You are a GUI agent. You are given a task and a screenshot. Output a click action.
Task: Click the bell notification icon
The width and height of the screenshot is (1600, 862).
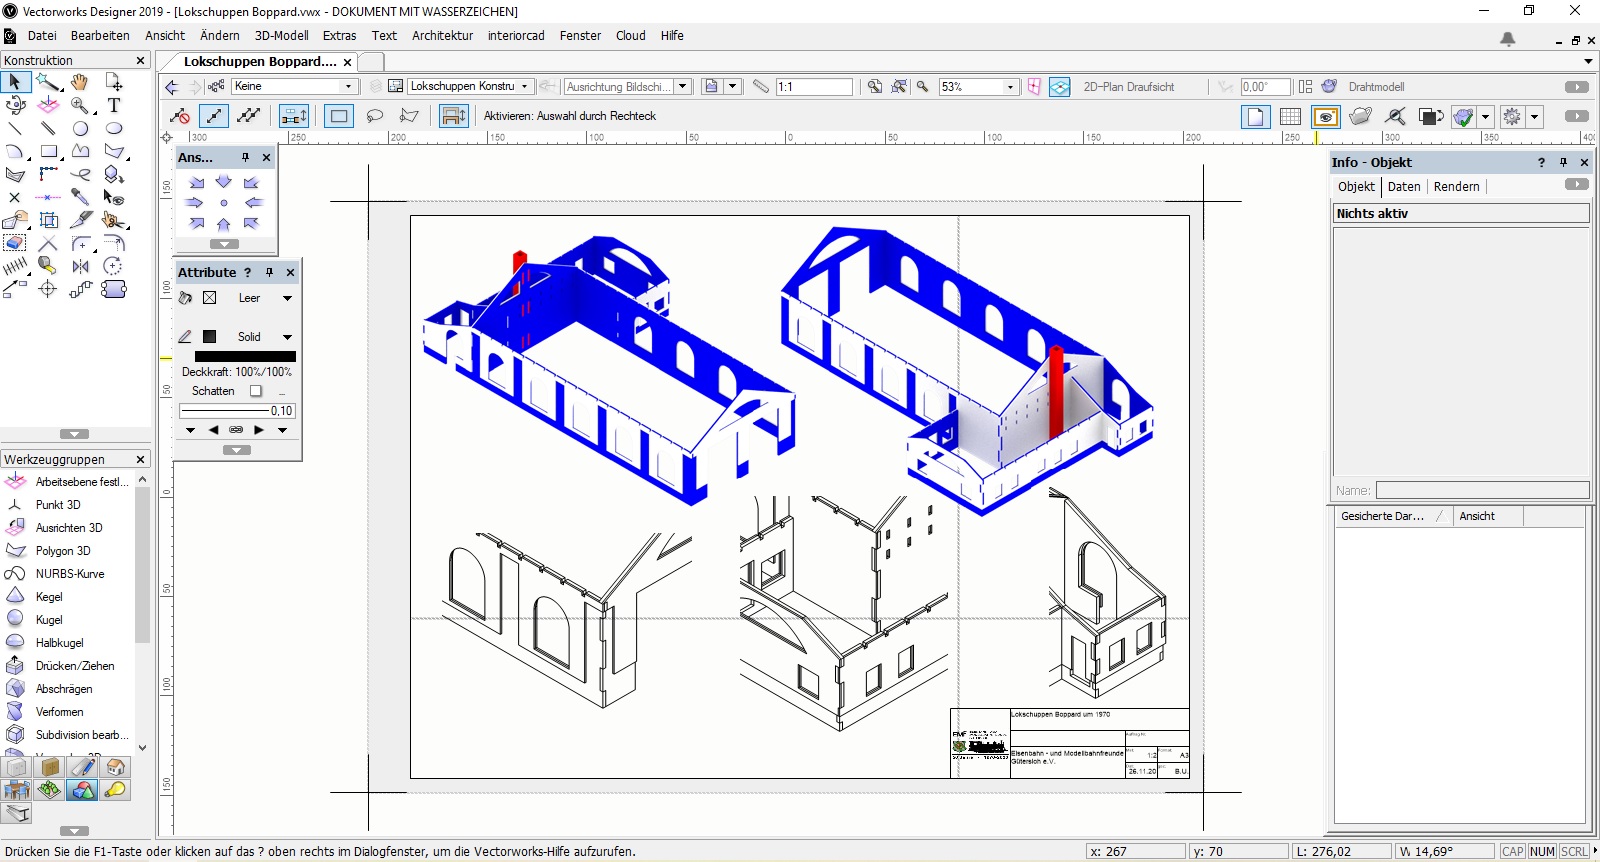pyautogui.click(x=1508, y=38)
